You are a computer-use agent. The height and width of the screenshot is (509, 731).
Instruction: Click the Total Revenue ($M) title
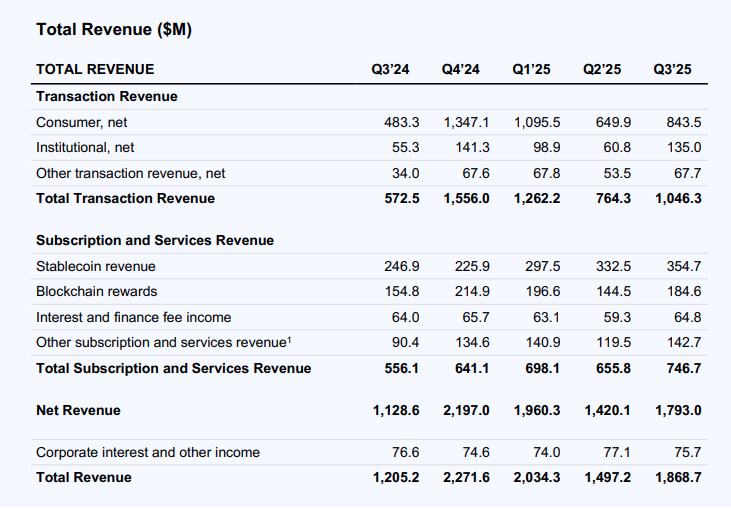tap(113, 30)
